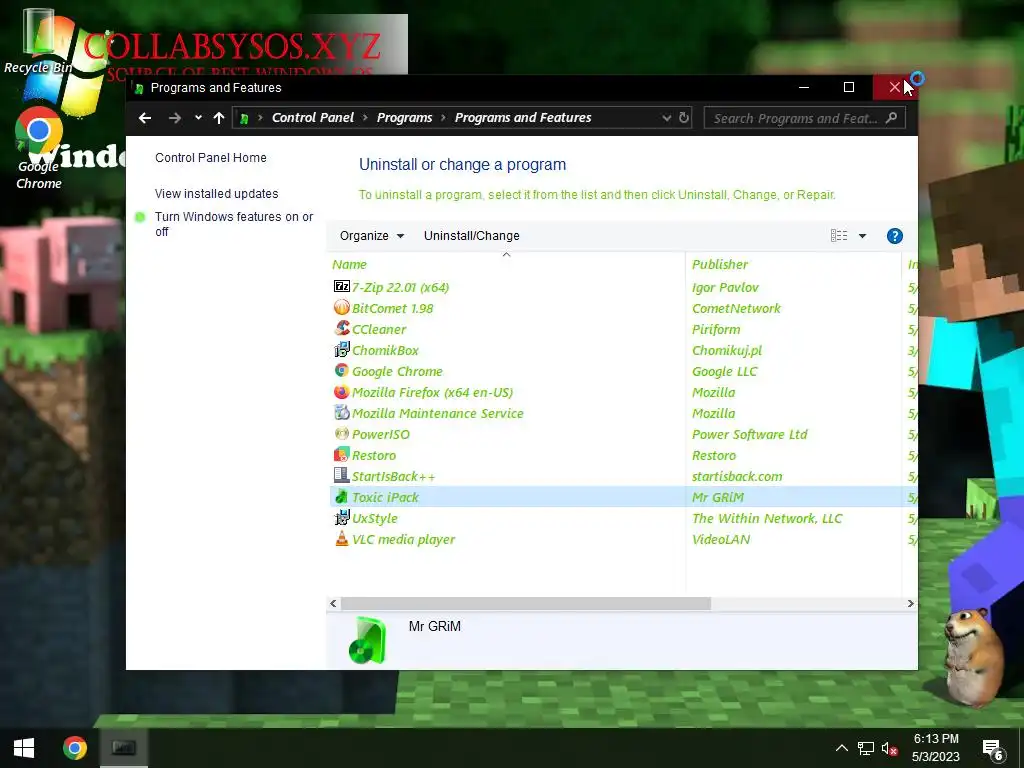Refresh the Programs and Features list

point(684,118)
